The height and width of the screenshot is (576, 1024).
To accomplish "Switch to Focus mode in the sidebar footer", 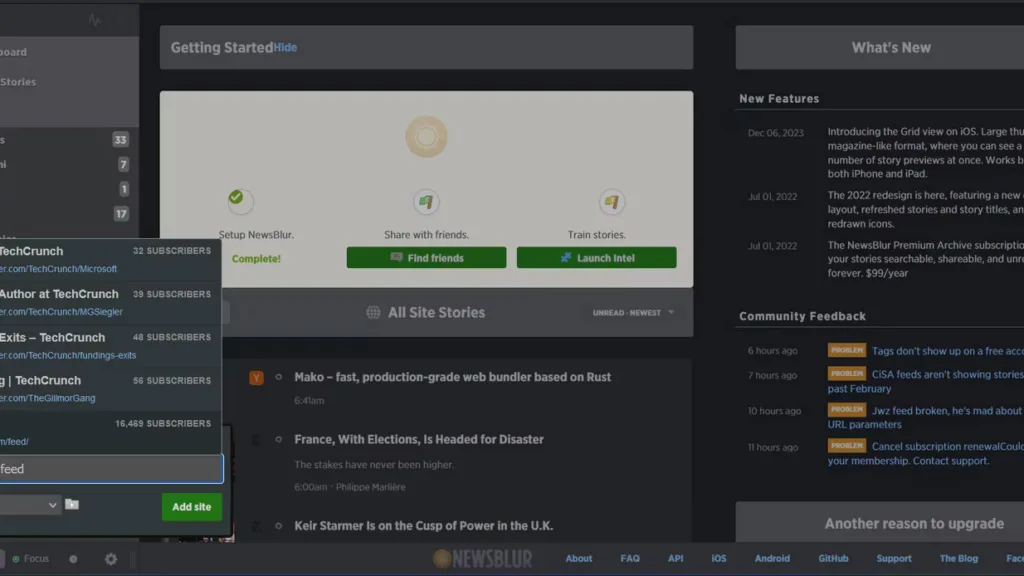I will point(31,559).
